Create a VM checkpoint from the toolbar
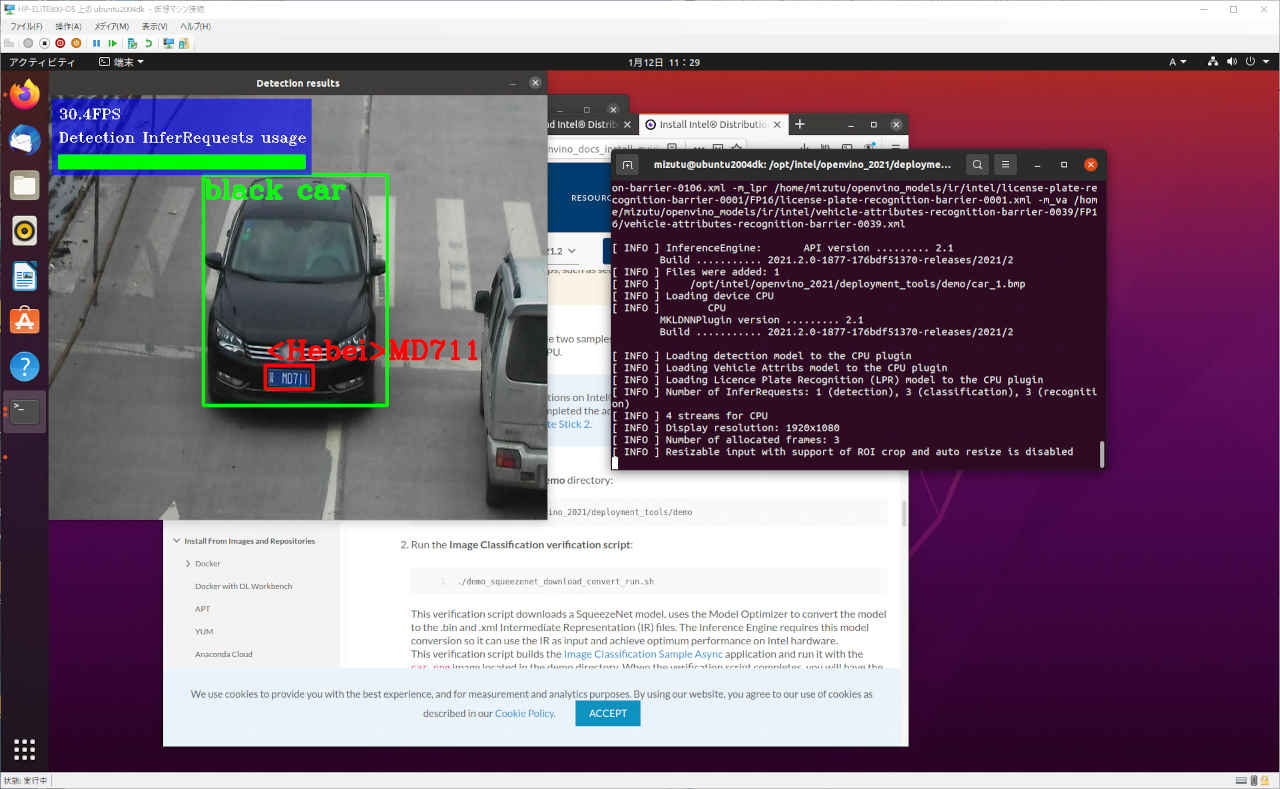Viewport: 1280px width, 789px height. tap(133, 43)
